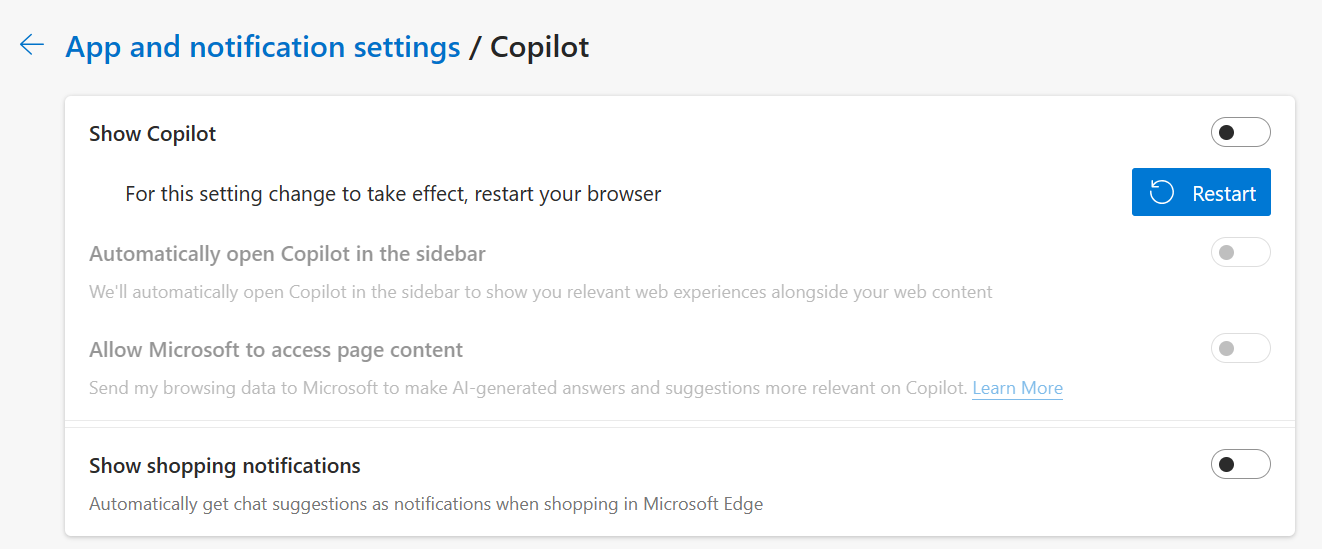
Task: Open App and notification settings breadcrumb
Action: [262, 47]
